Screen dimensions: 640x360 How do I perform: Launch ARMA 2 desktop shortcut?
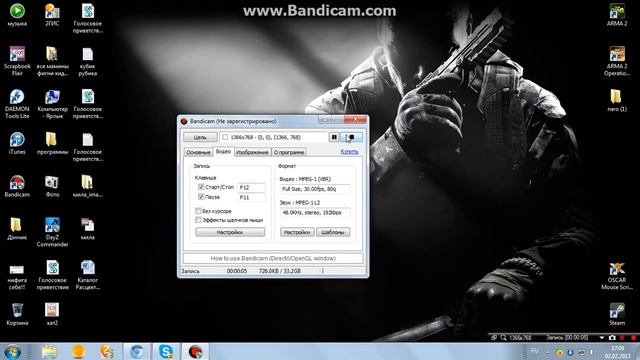pyautogui.click(x=617, y=15)
